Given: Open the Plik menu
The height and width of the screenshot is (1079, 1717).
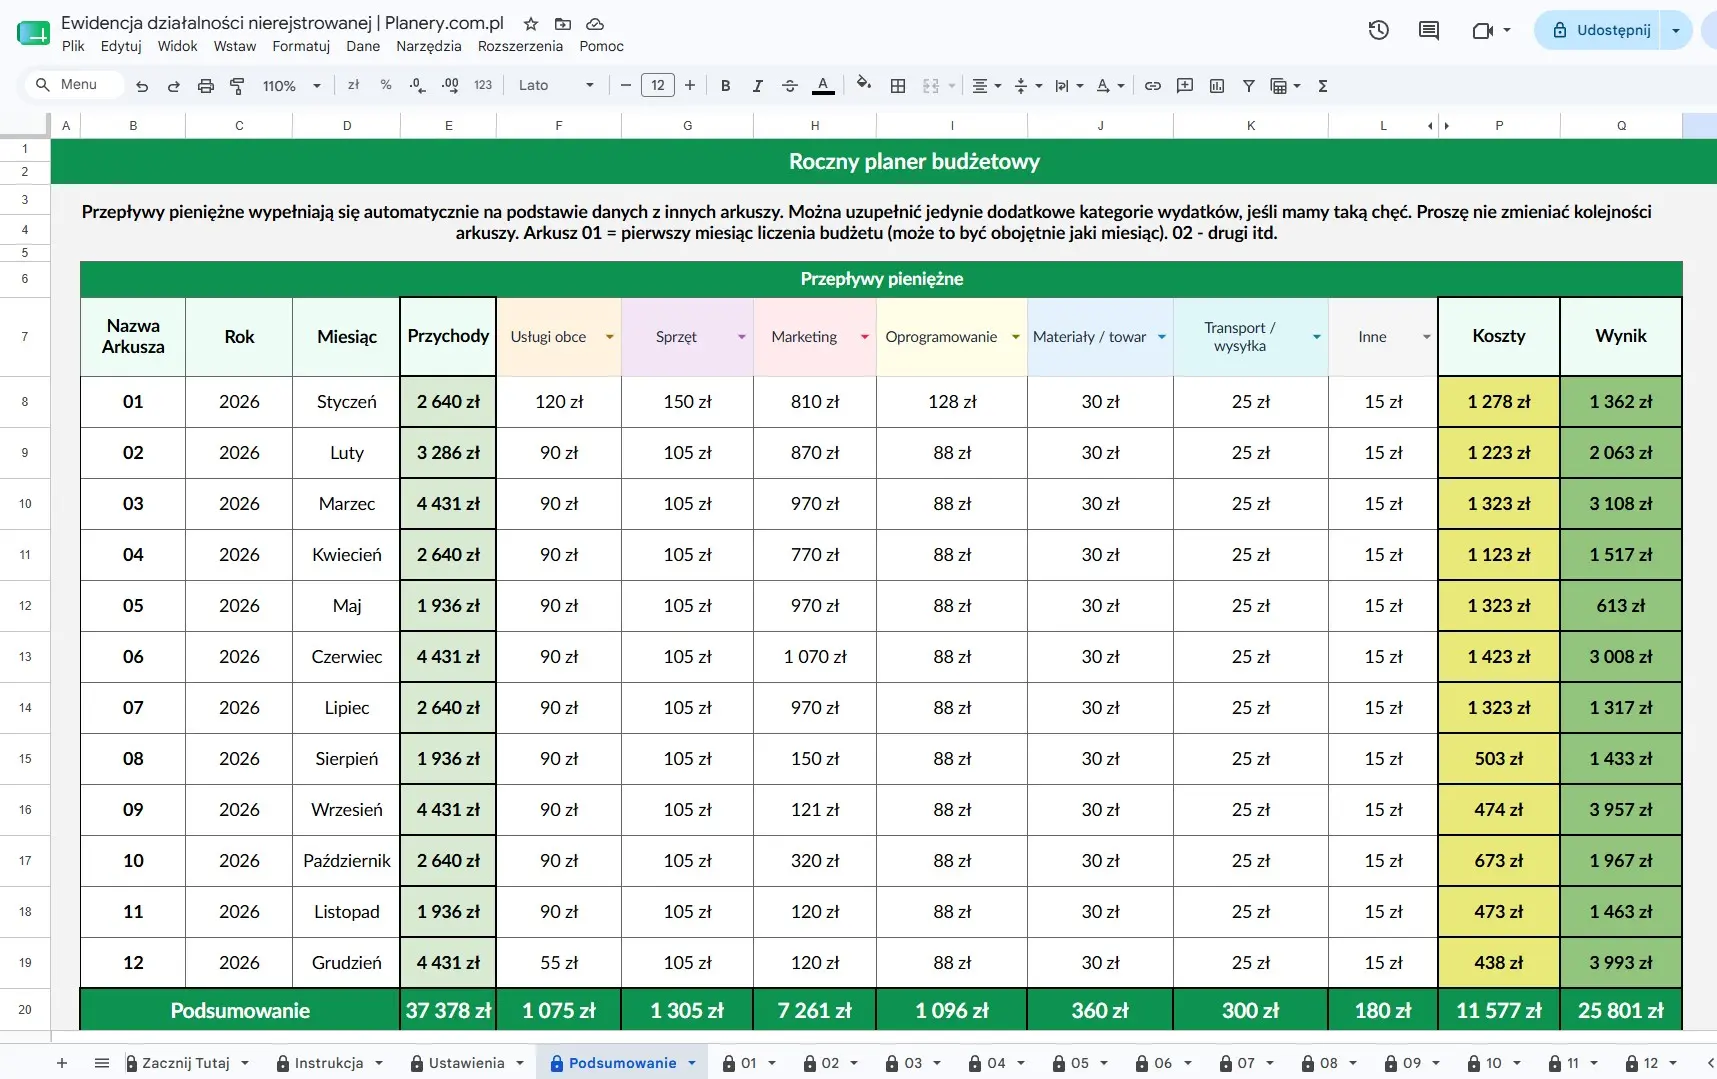Looking at the screenshot, I should [x=73, y=46].
